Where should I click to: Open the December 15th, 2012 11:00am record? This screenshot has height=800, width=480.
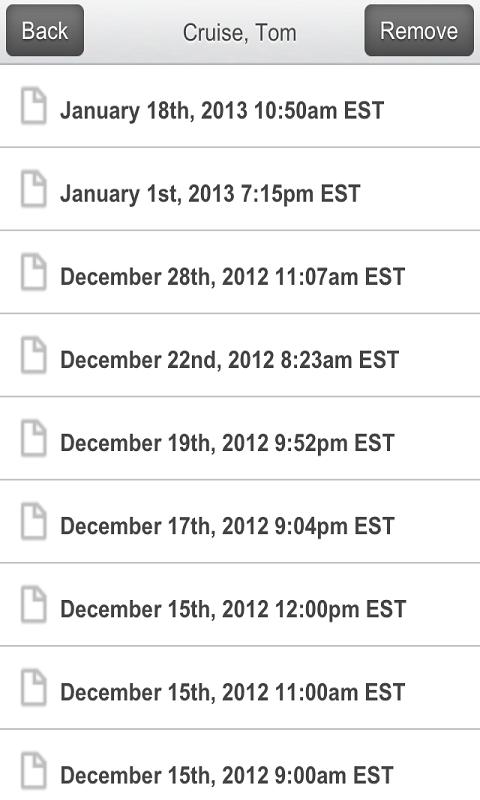(240, 688)
